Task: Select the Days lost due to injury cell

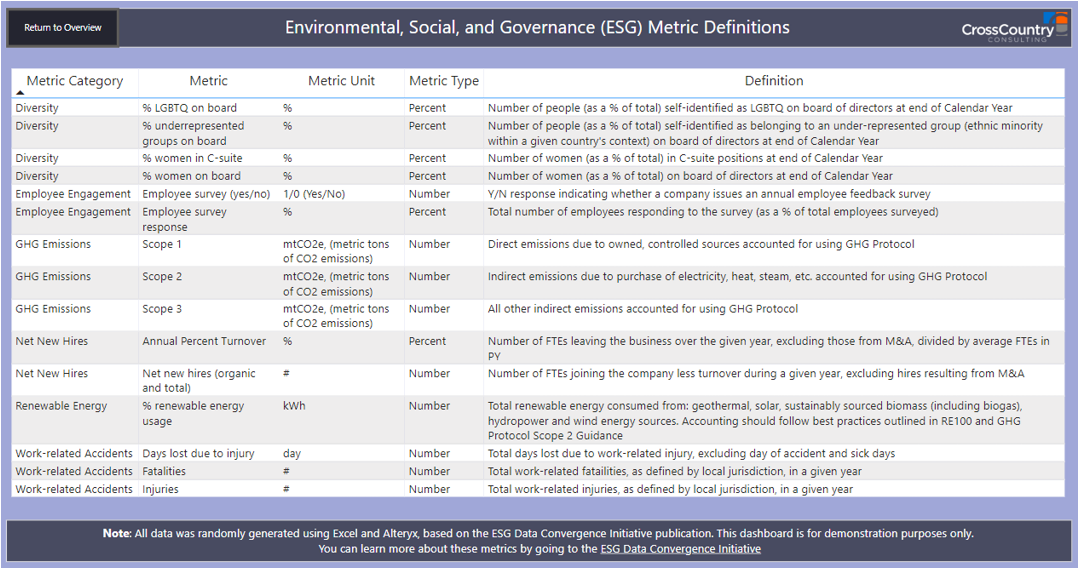Action: (198, 453)
